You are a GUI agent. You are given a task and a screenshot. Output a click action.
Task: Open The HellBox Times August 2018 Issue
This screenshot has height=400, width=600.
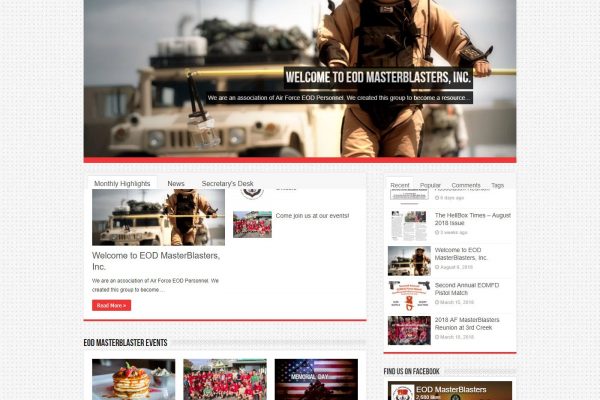click(473, 219)
